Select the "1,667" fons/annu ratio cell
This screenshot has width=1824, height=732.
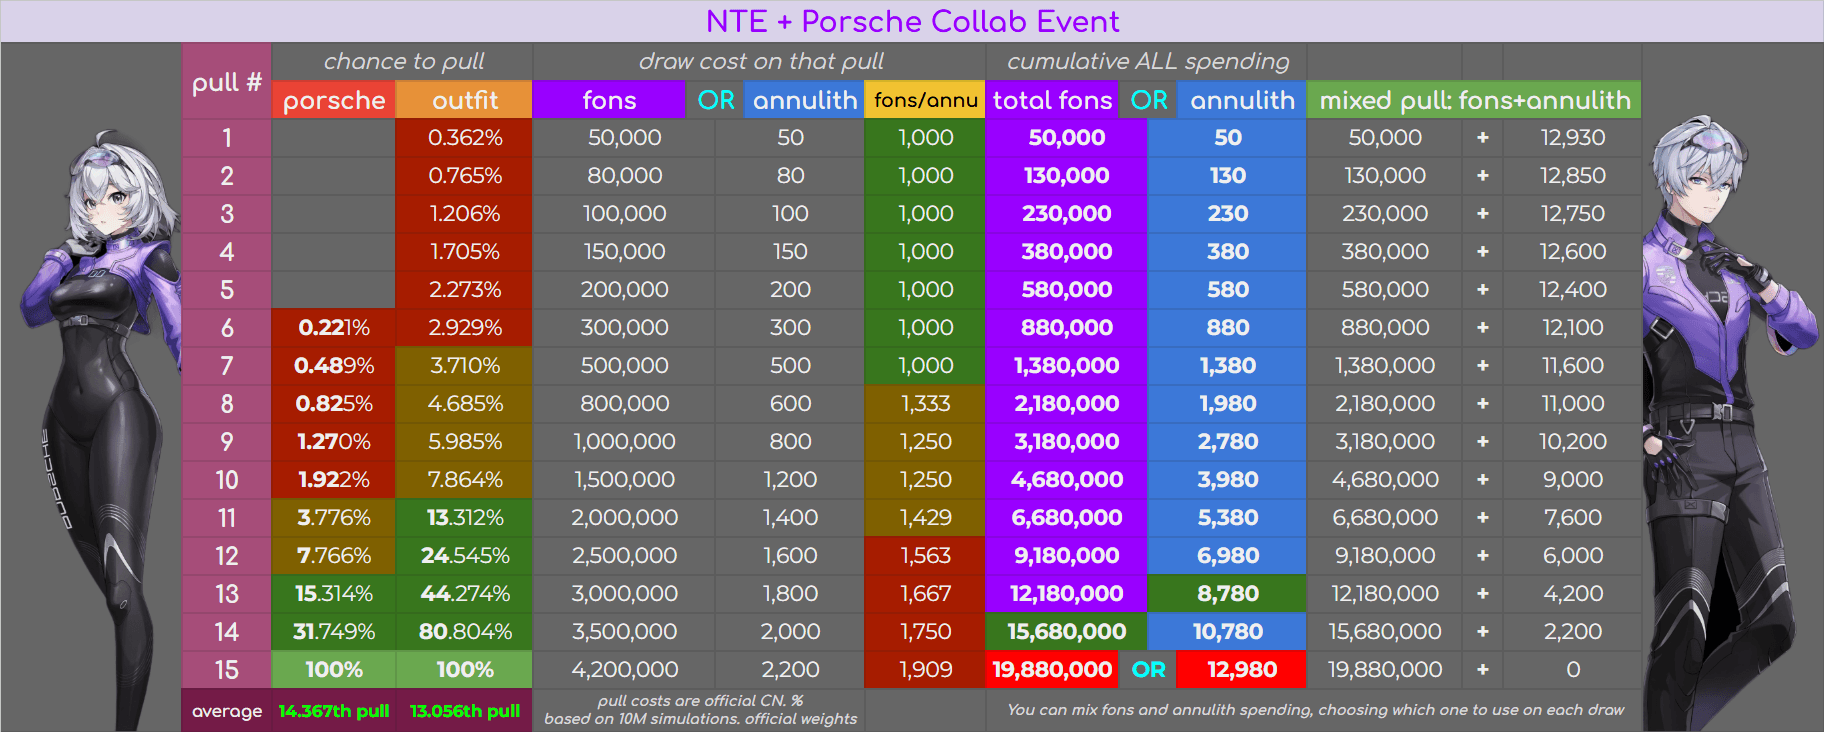click(x=925, y=594)
